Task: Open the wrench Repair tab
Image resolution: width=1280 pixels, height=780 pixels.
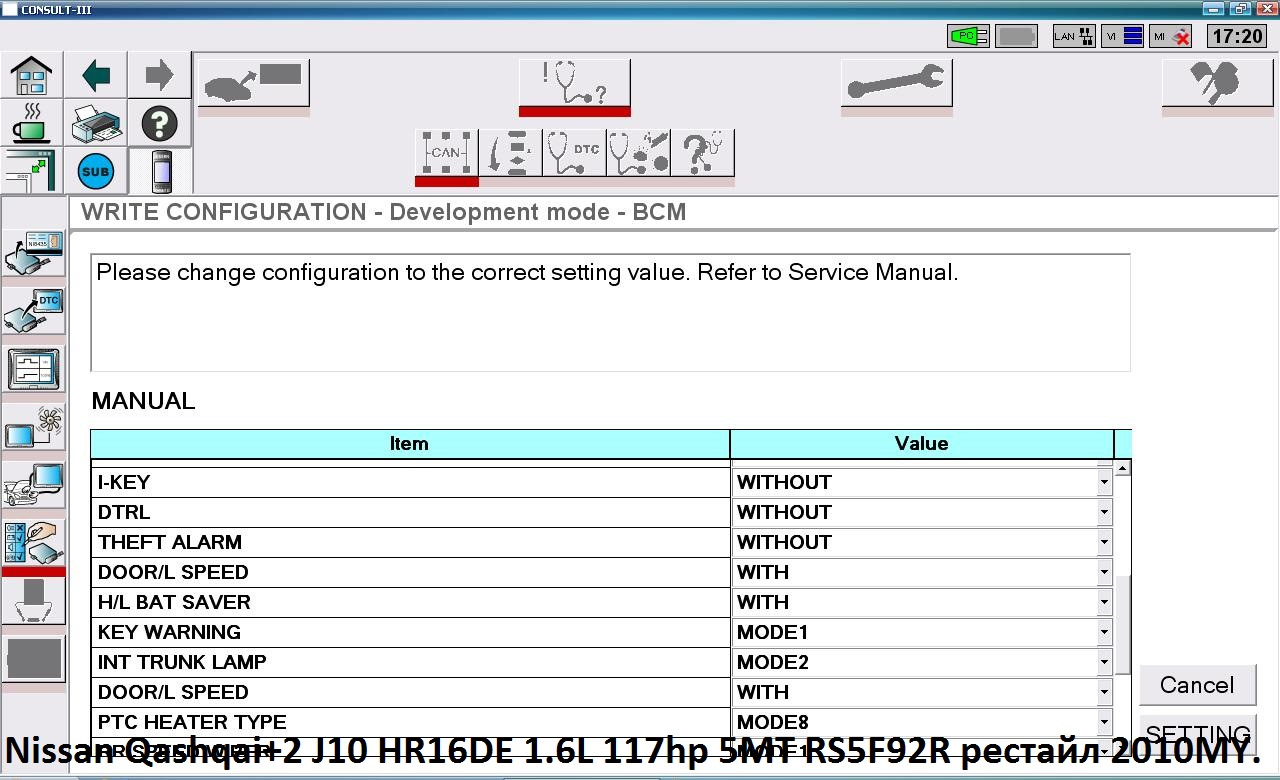Action: [897, 83]
